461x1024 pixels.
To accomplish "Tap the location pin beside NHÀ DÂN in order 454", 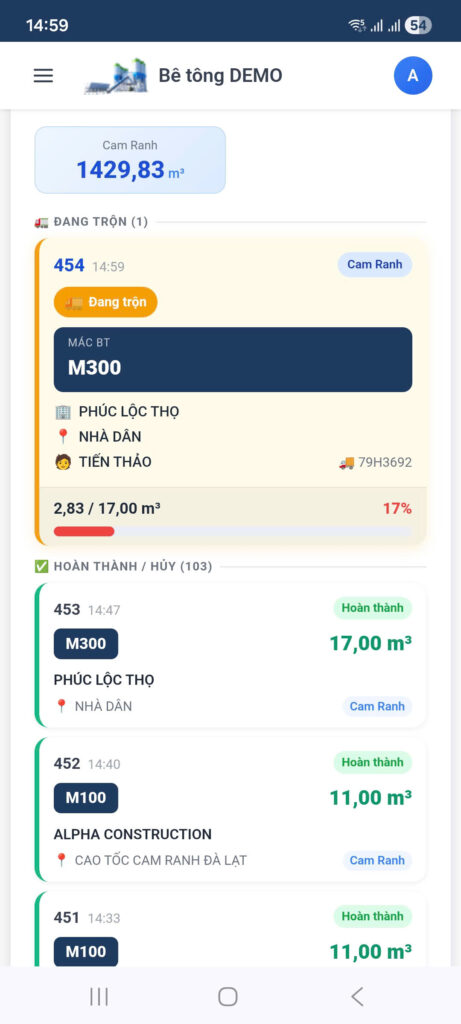I will tap(62, 437).
